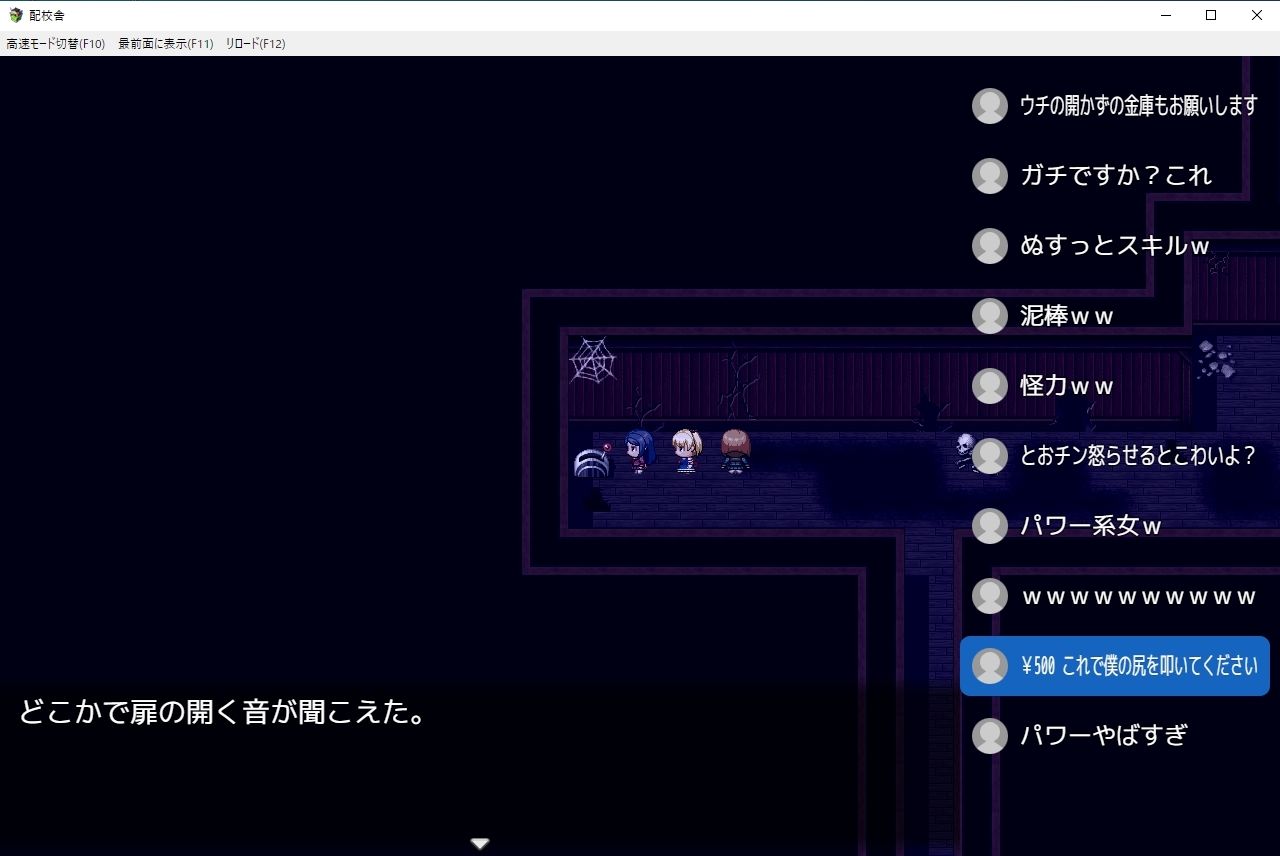This screenshot has width=1280, height=856.
Task: Click avatar beside パワーやばすぎ comment
Action: pyautogui.click(x=990, y=736)
